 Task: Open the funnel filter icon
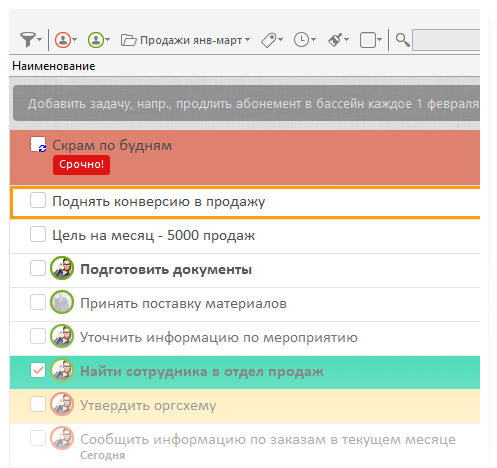pos(31,40)
